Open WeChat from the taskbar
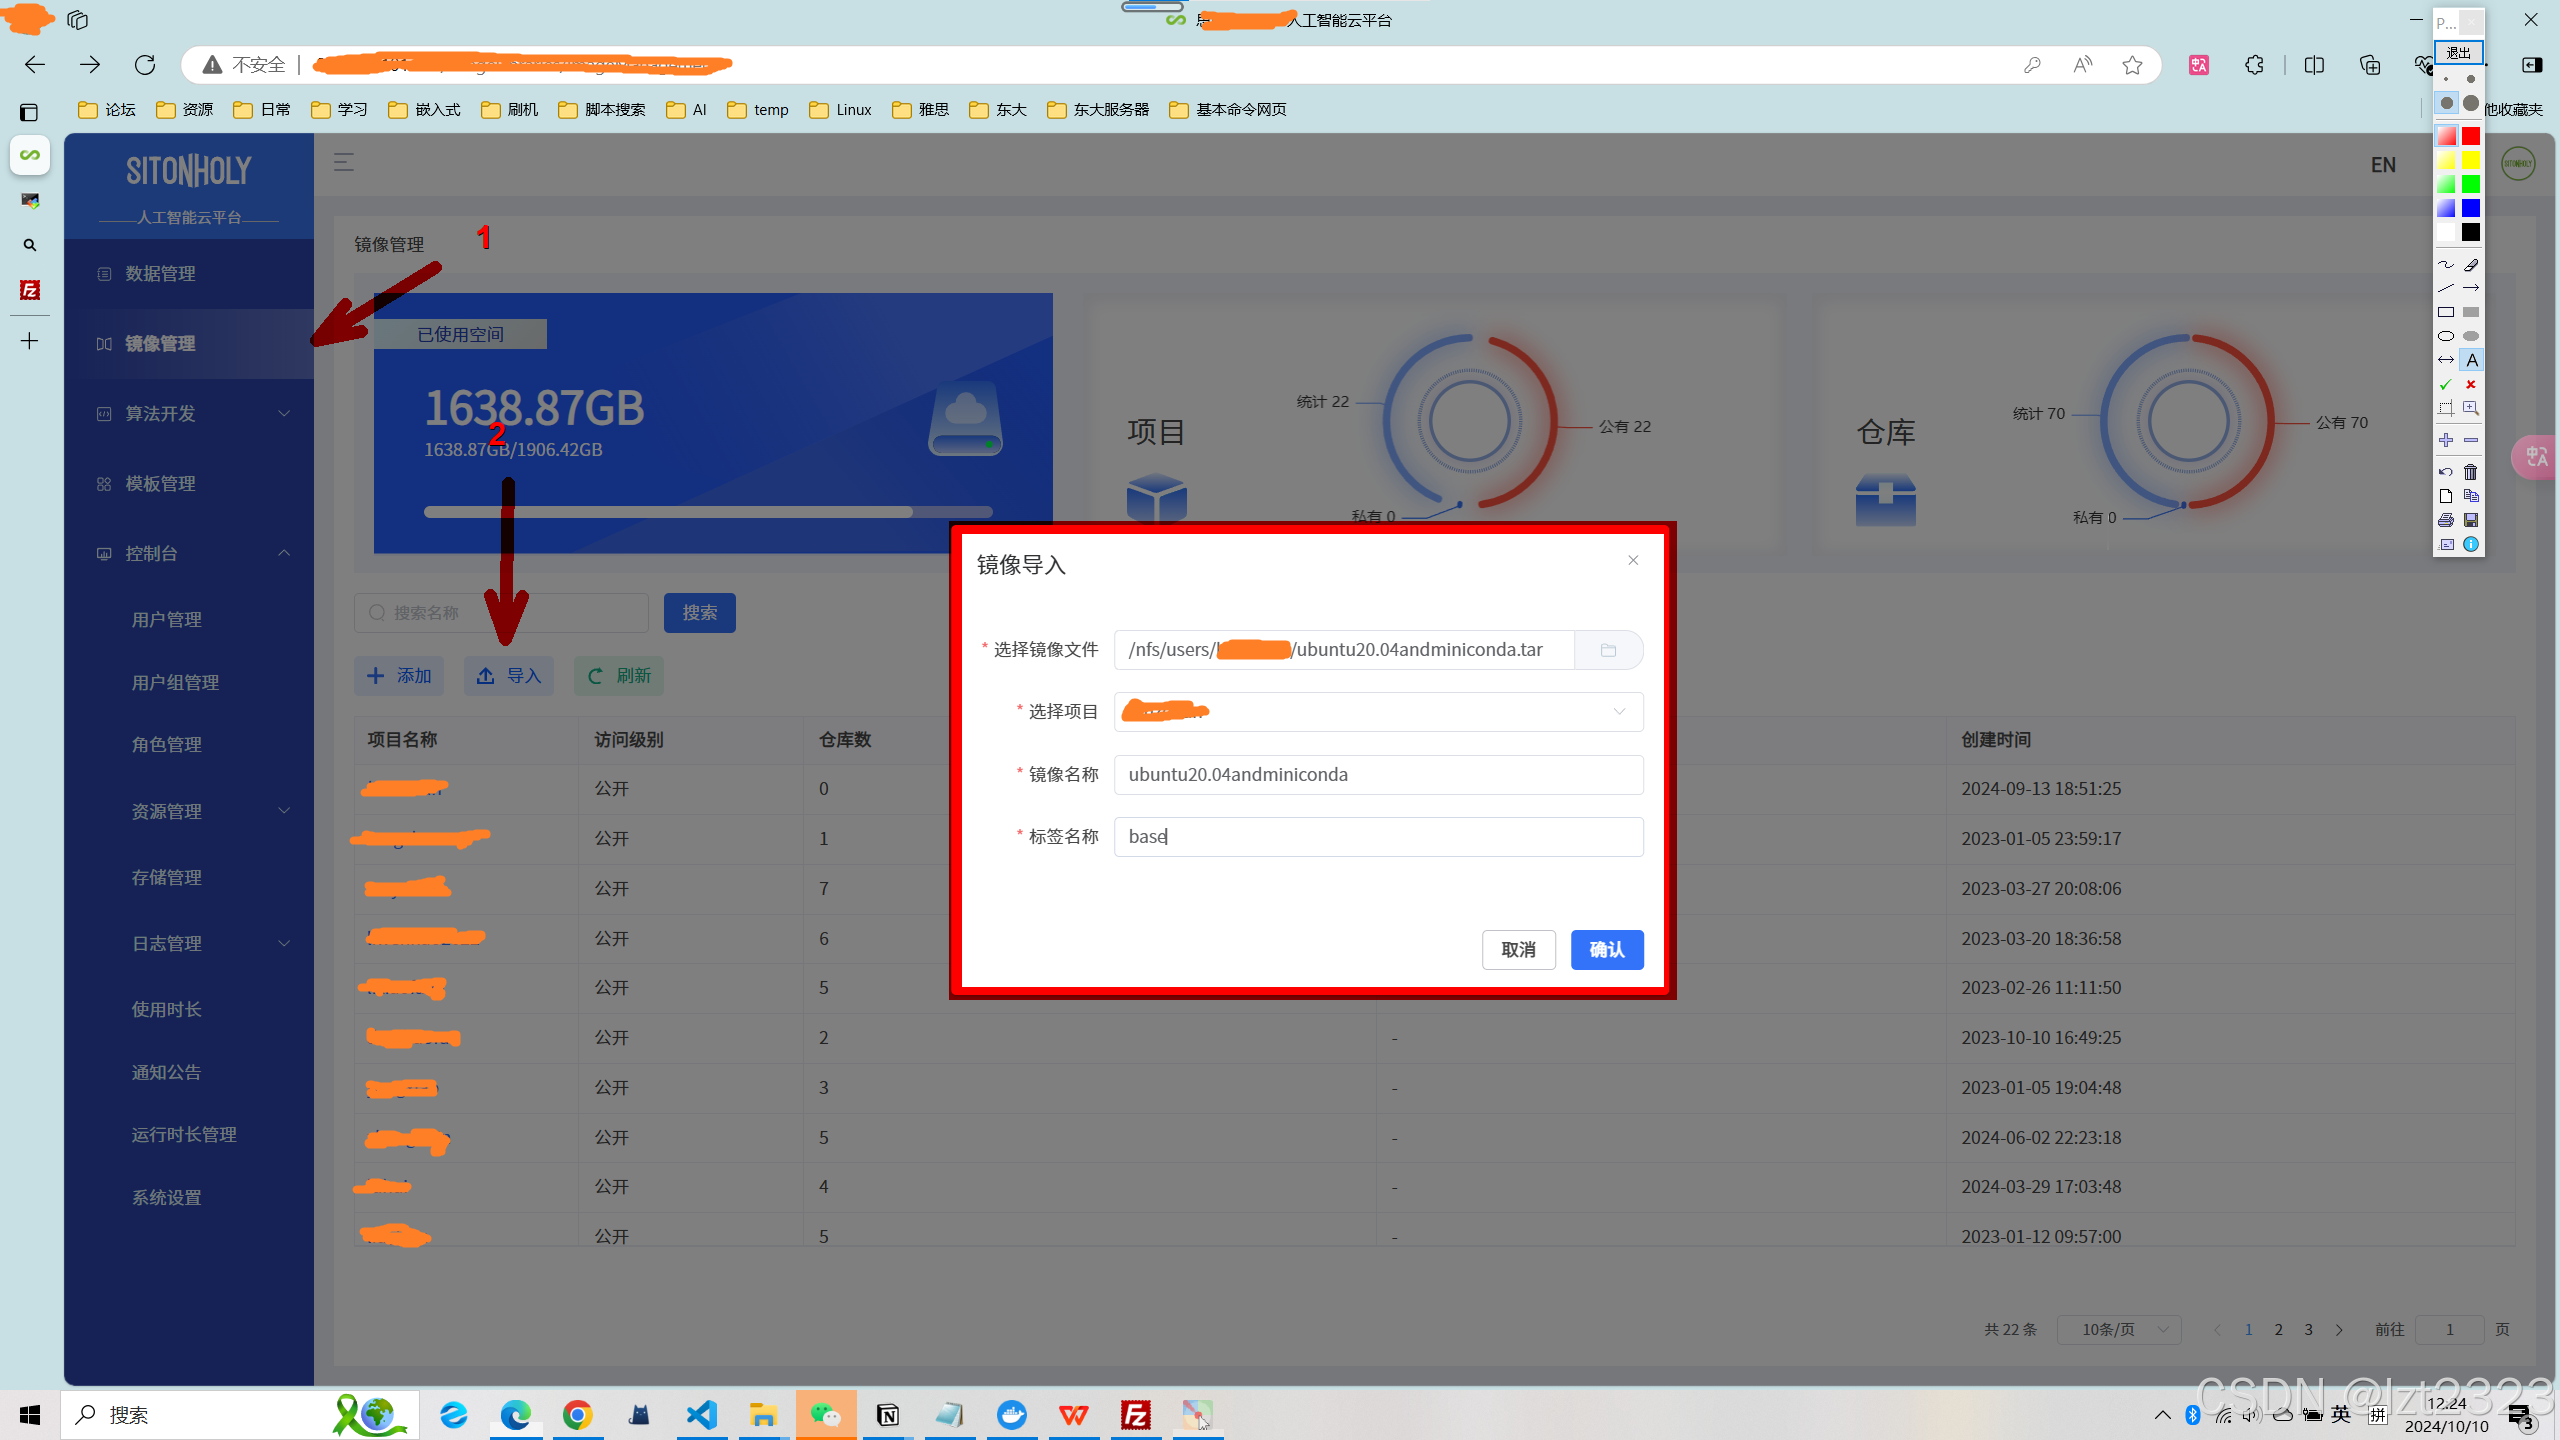This screenshot has height=1440, width=2560. point(826,1414)
